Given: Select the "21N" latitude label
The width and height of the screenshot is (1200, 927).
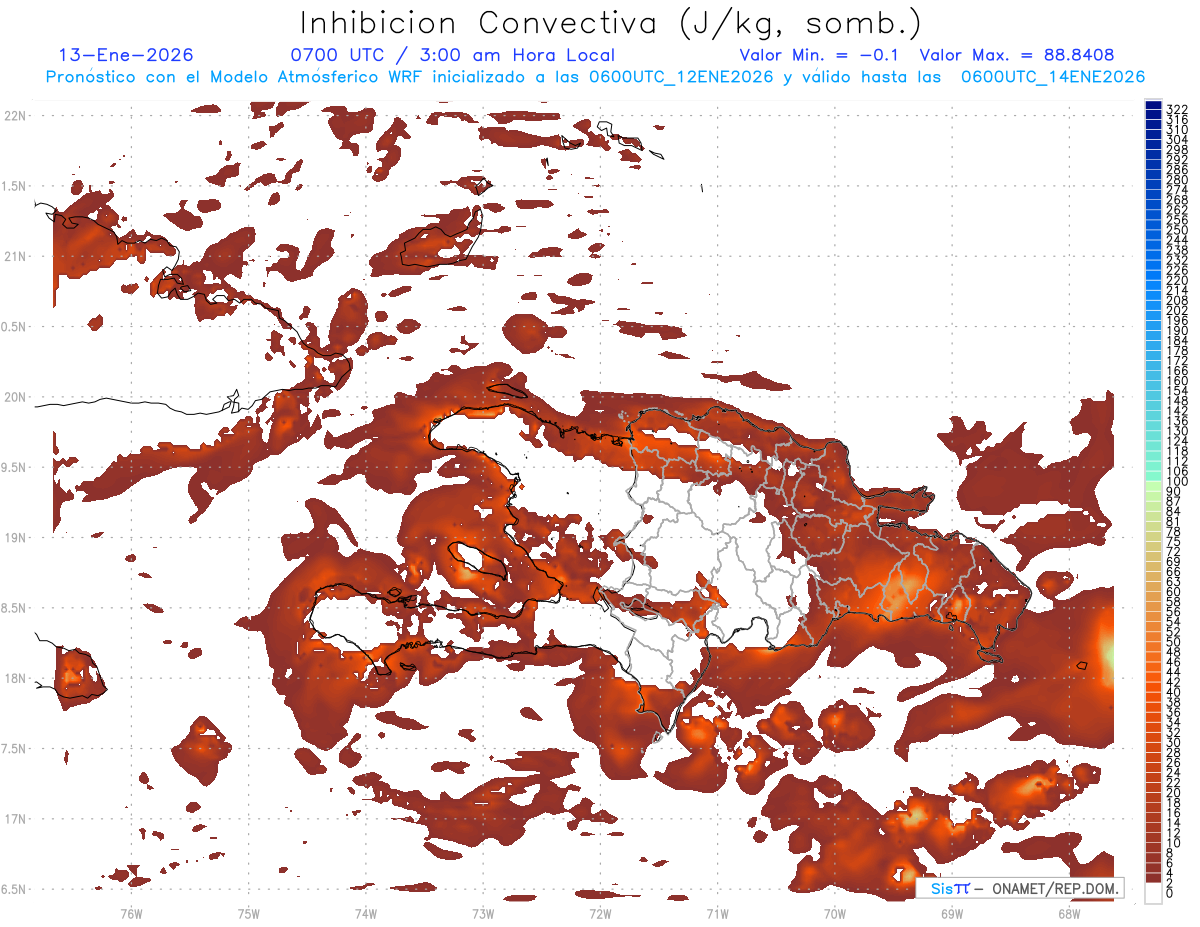Looking at the screenshot, I should tap(15, 256).
